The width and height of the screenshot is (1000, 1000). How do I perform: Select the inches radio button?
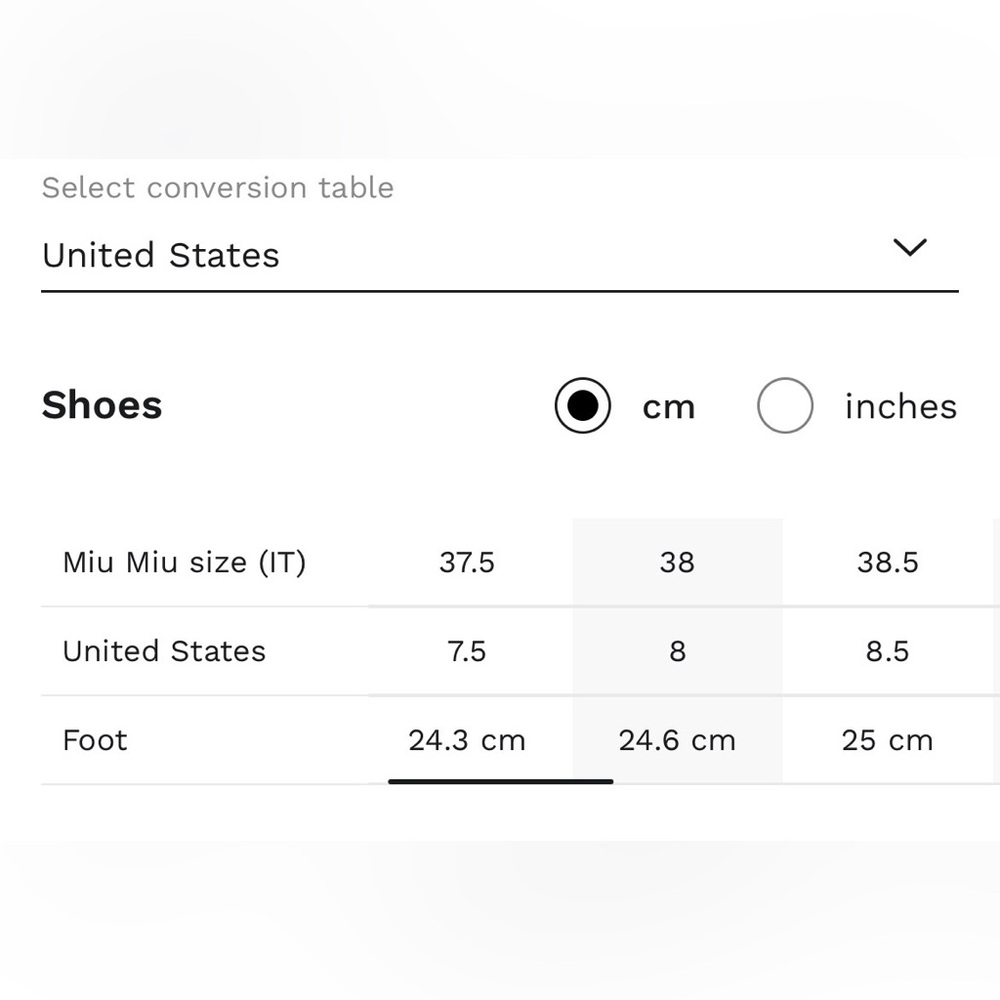click(784, 406)
